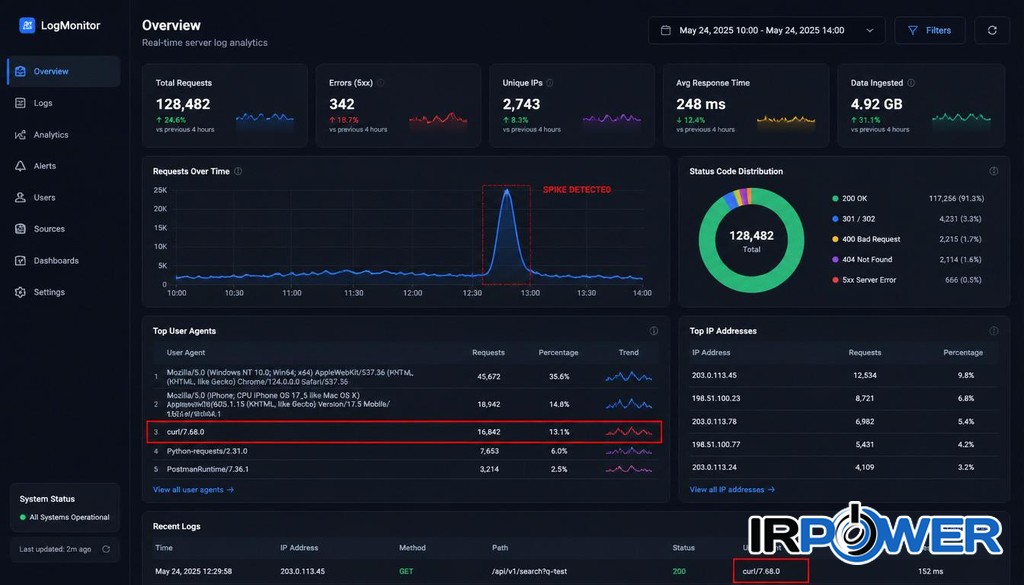The width and height of the screenshot is (1024, 585).
Task: Click the Status Code Distribution info icon
Action: pos(993,171)
